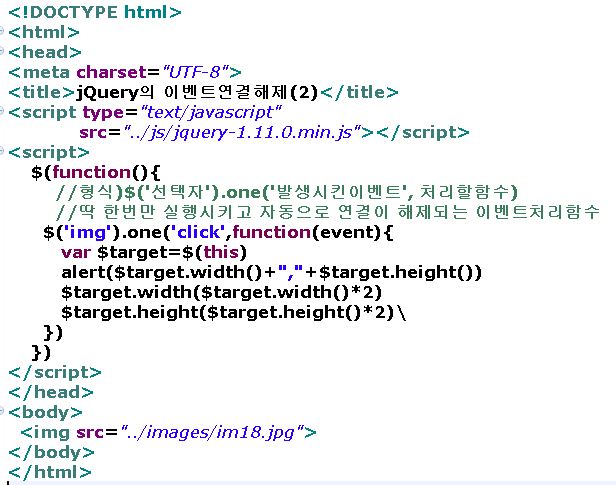The height and width of the screenshot is (485, 616).
Task: Place cursor on the opening <head> tag
Action: click(x=45, y=52)
